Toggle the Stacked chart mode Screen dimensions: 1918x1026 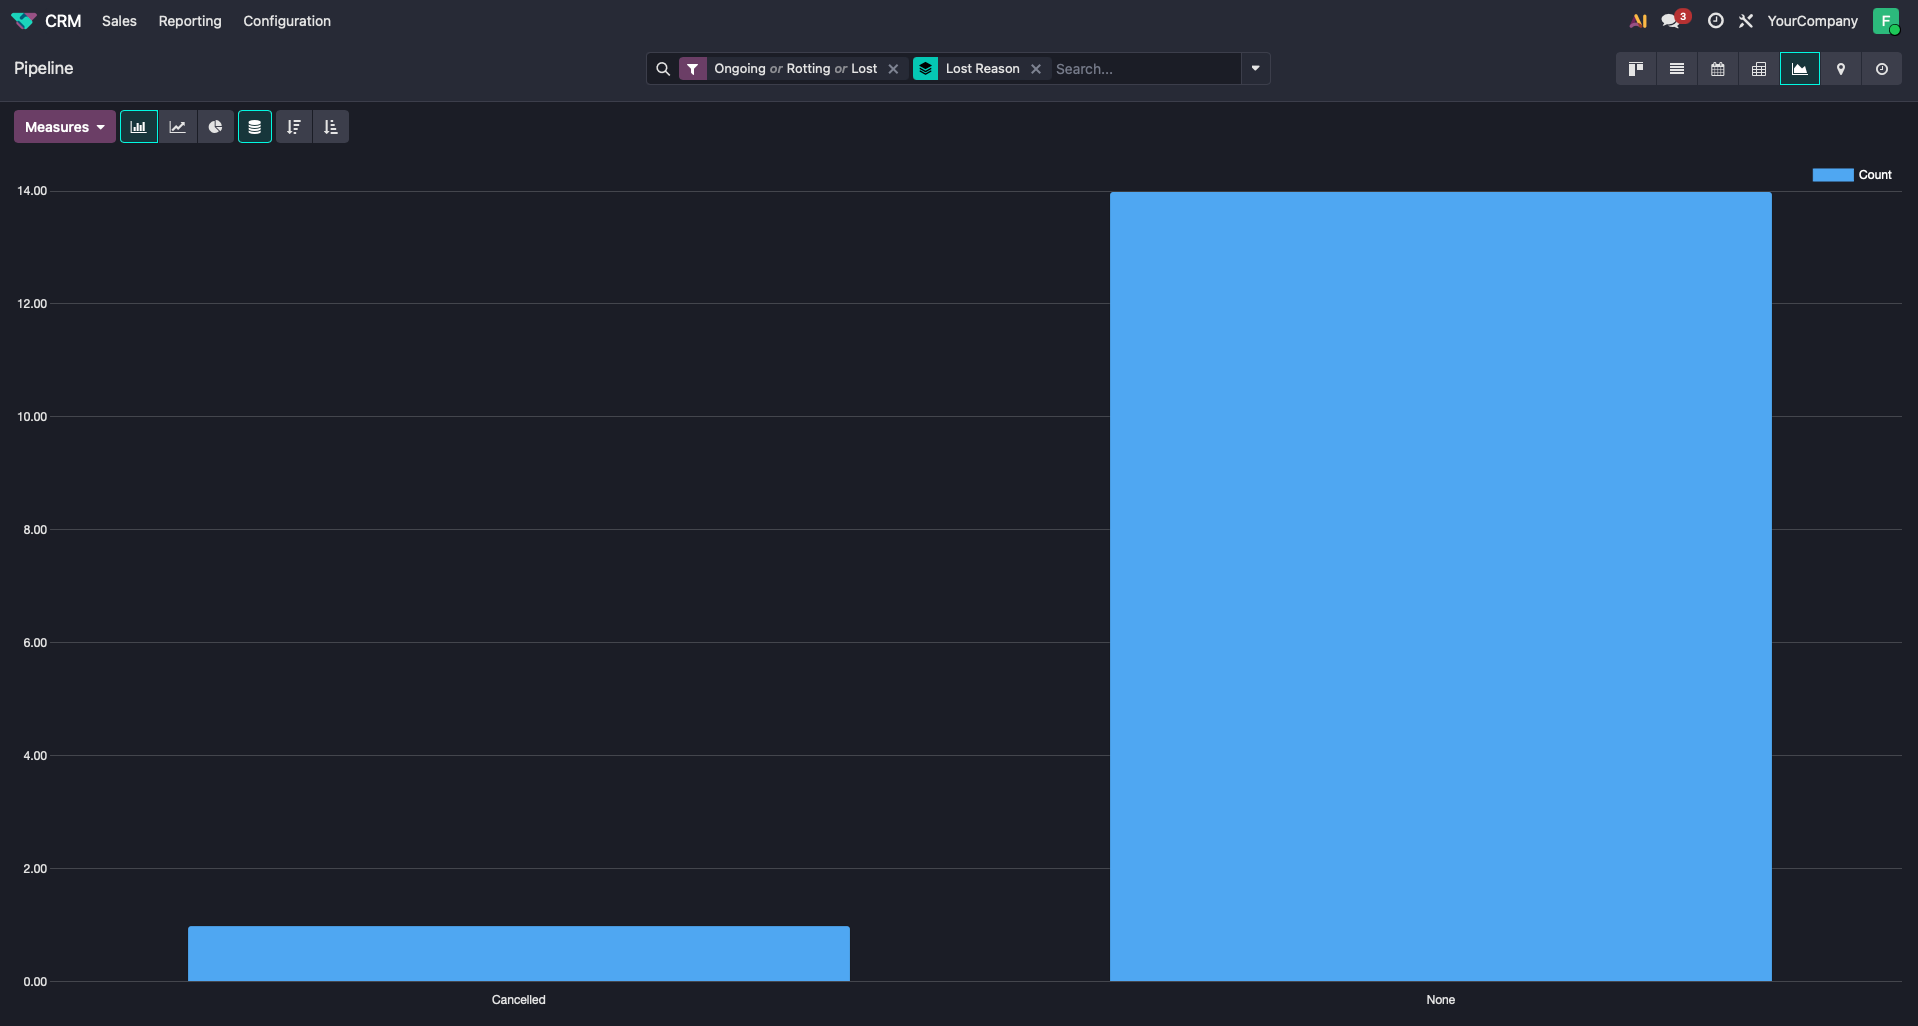pos(255,127)
